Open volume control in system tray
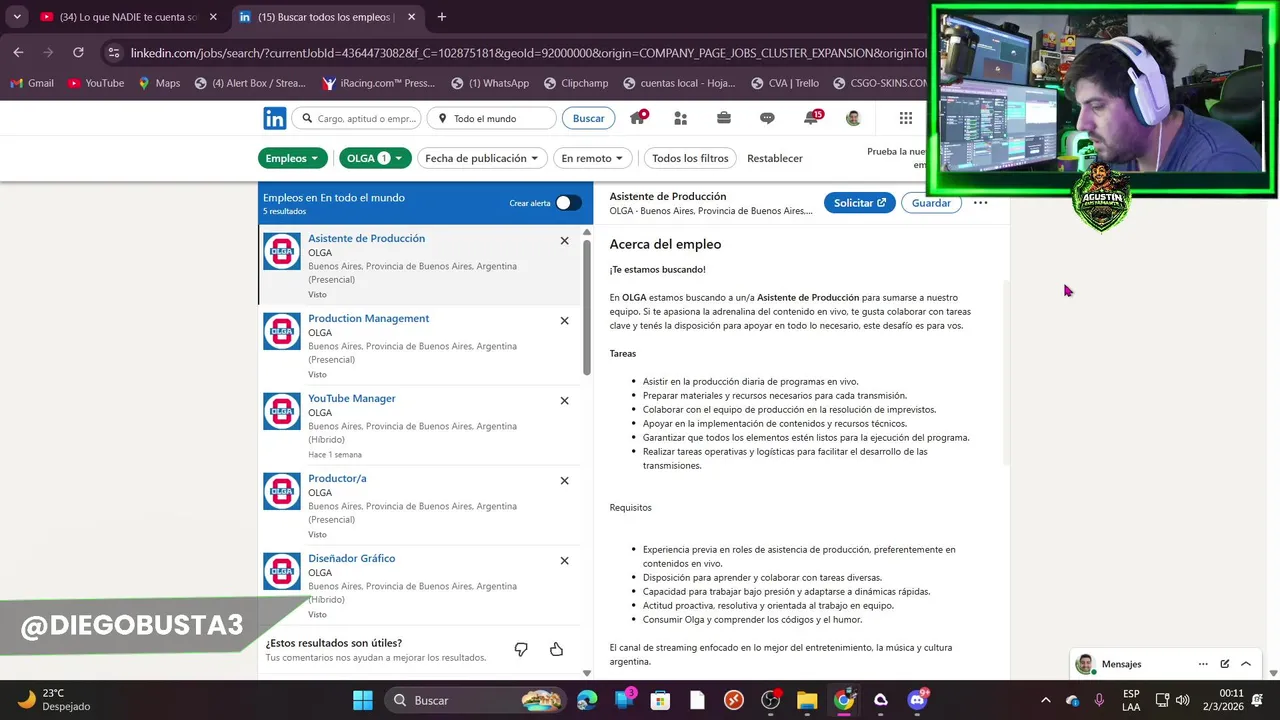Image resolution: width=1280 pixels, height=720 pixels. click(1183, 700)
